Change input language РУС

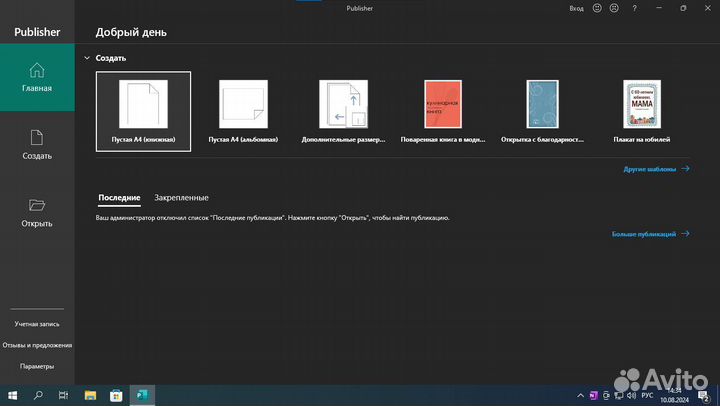pyautogui.click(x=647, y=395)
